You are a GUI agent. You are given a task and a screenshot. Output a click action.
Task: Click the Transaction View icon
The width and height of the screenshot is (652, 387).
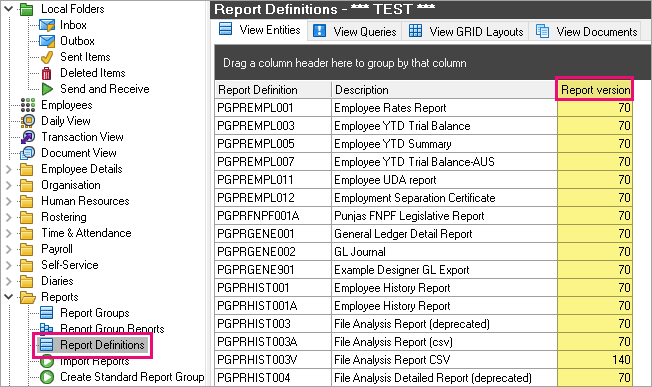click(x=27, y=137)
